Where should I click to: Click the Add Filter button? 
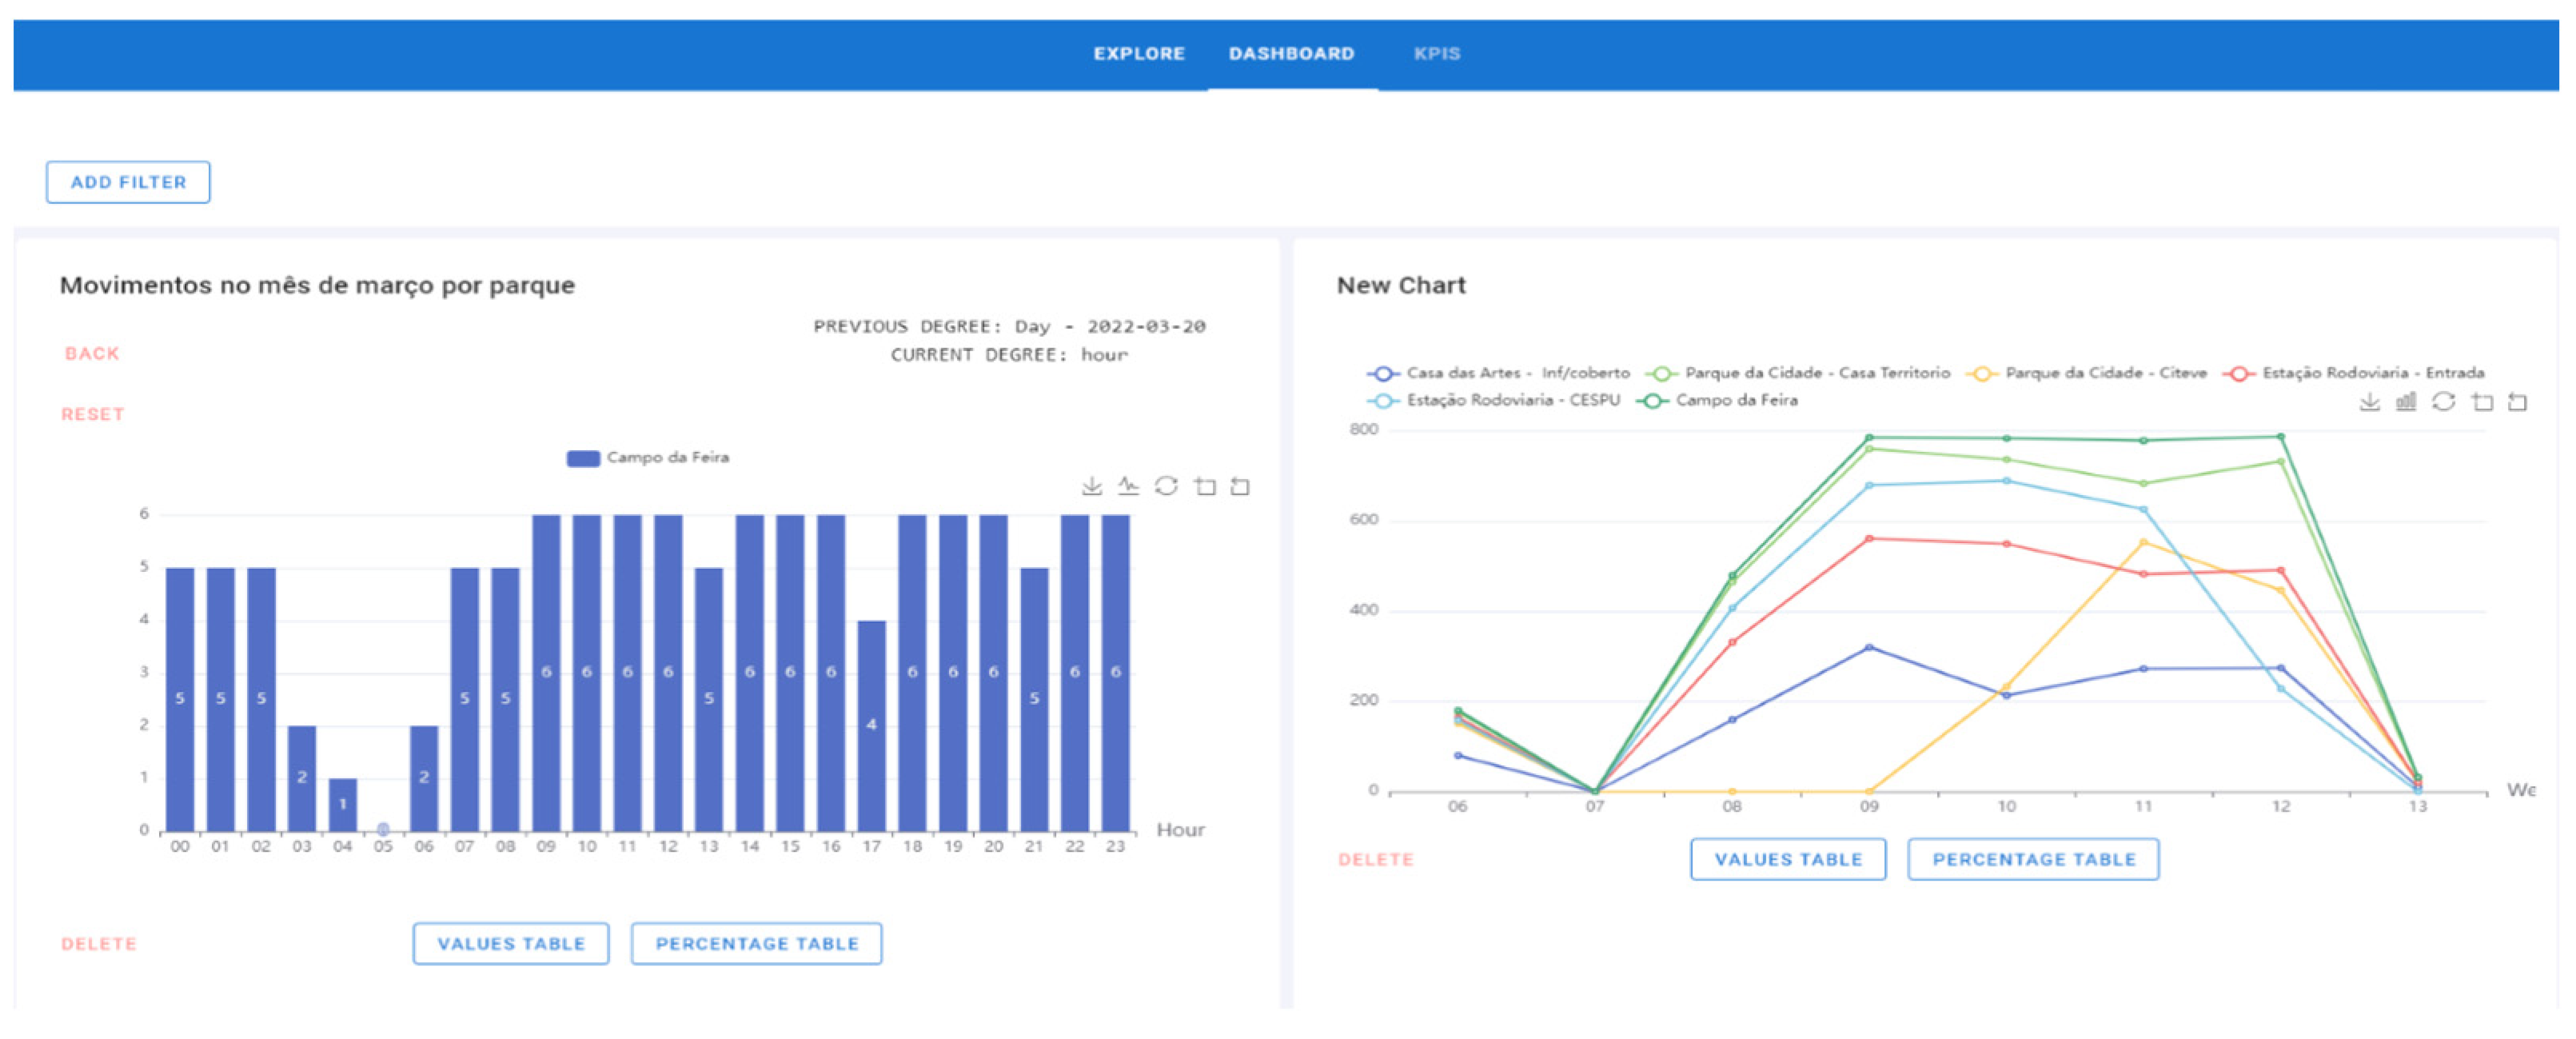[128, 182]
